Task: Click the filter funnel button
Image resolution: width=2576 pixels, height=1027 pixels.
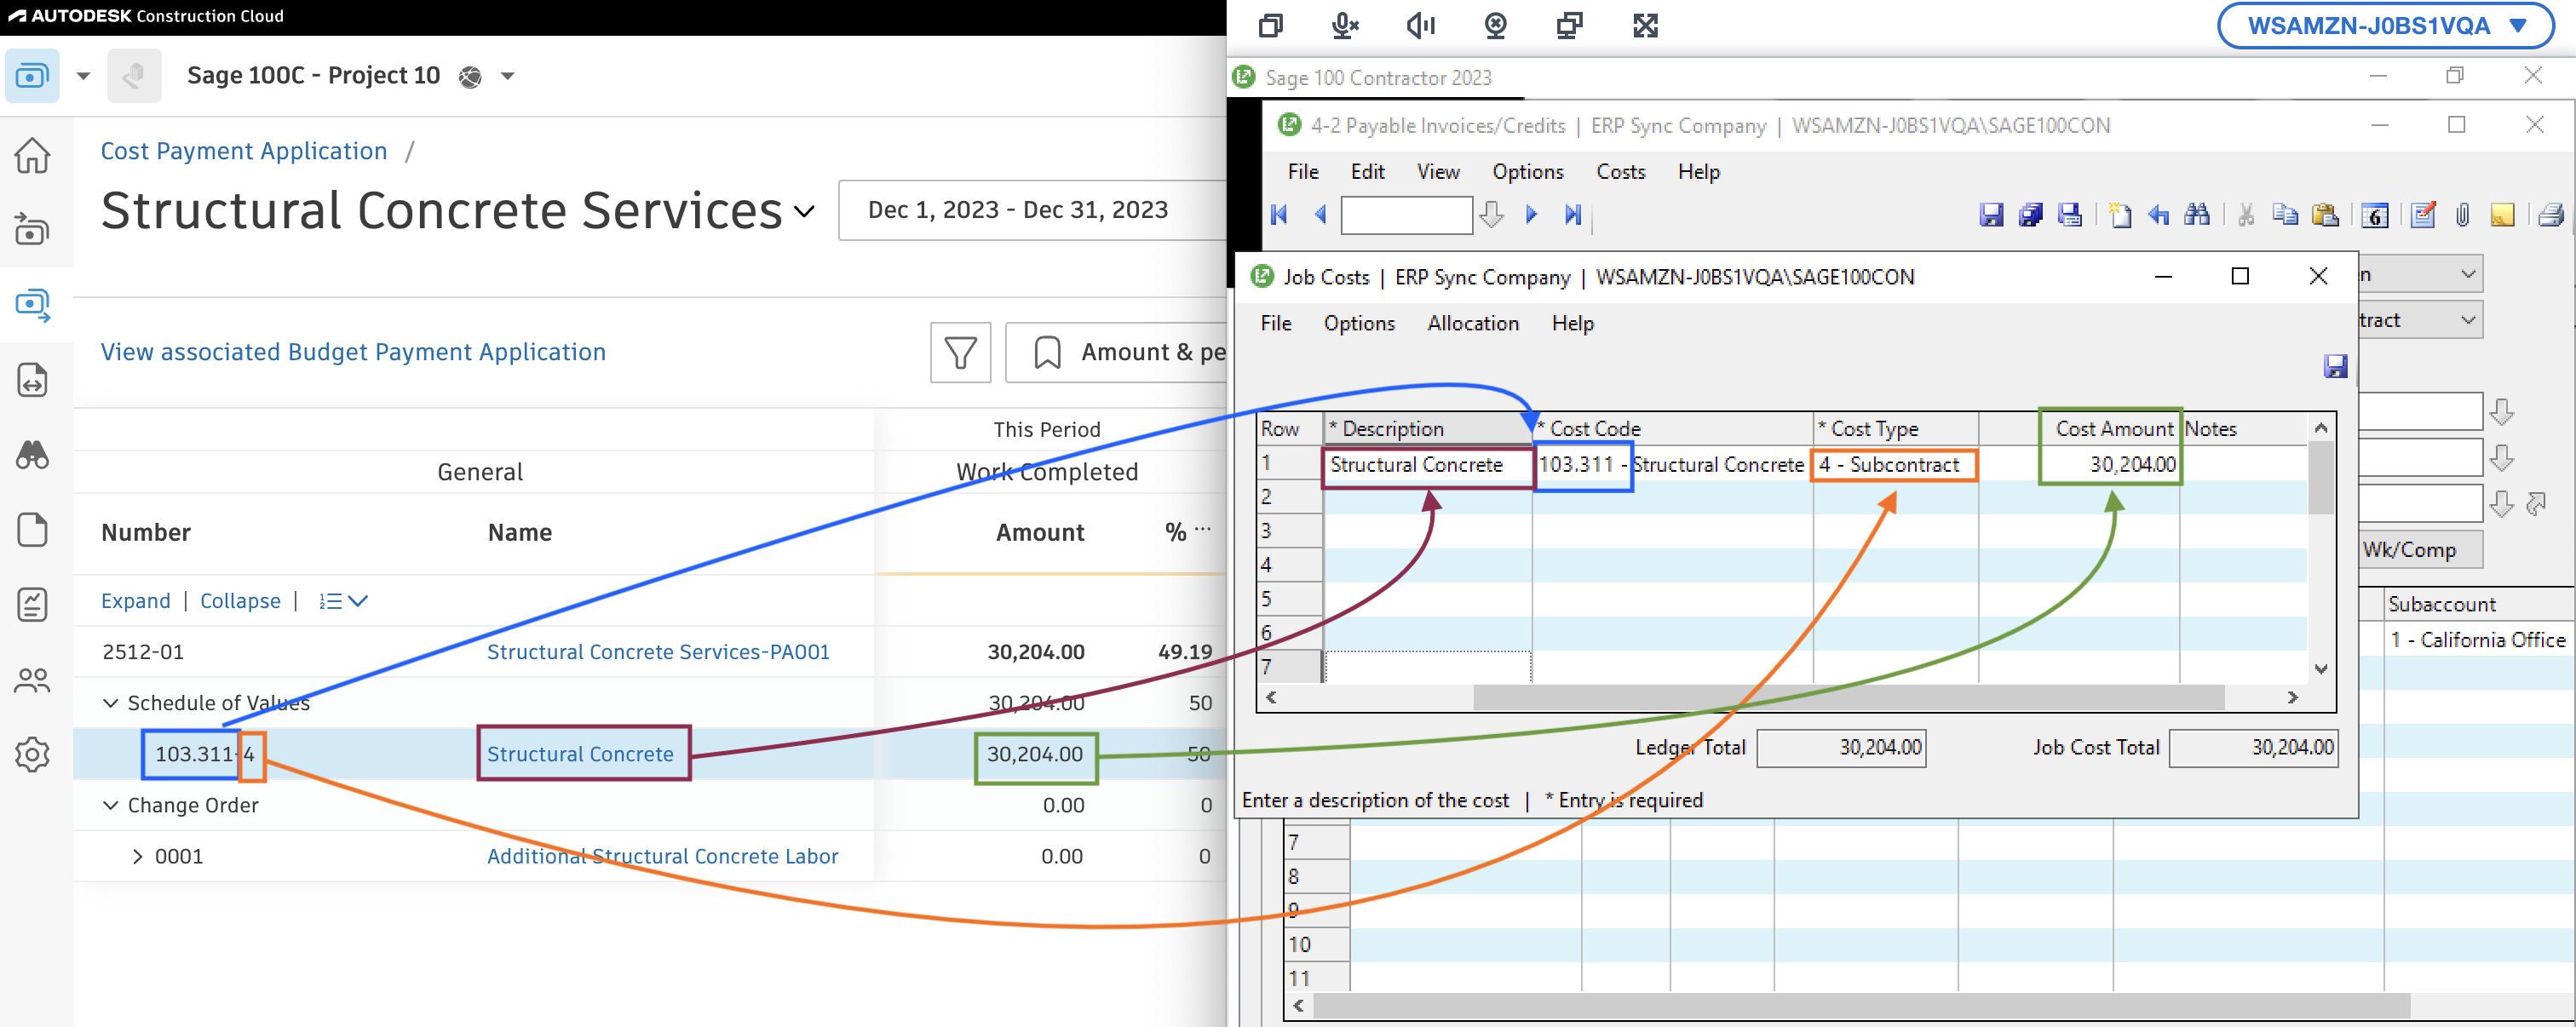Action: point(960,352)
